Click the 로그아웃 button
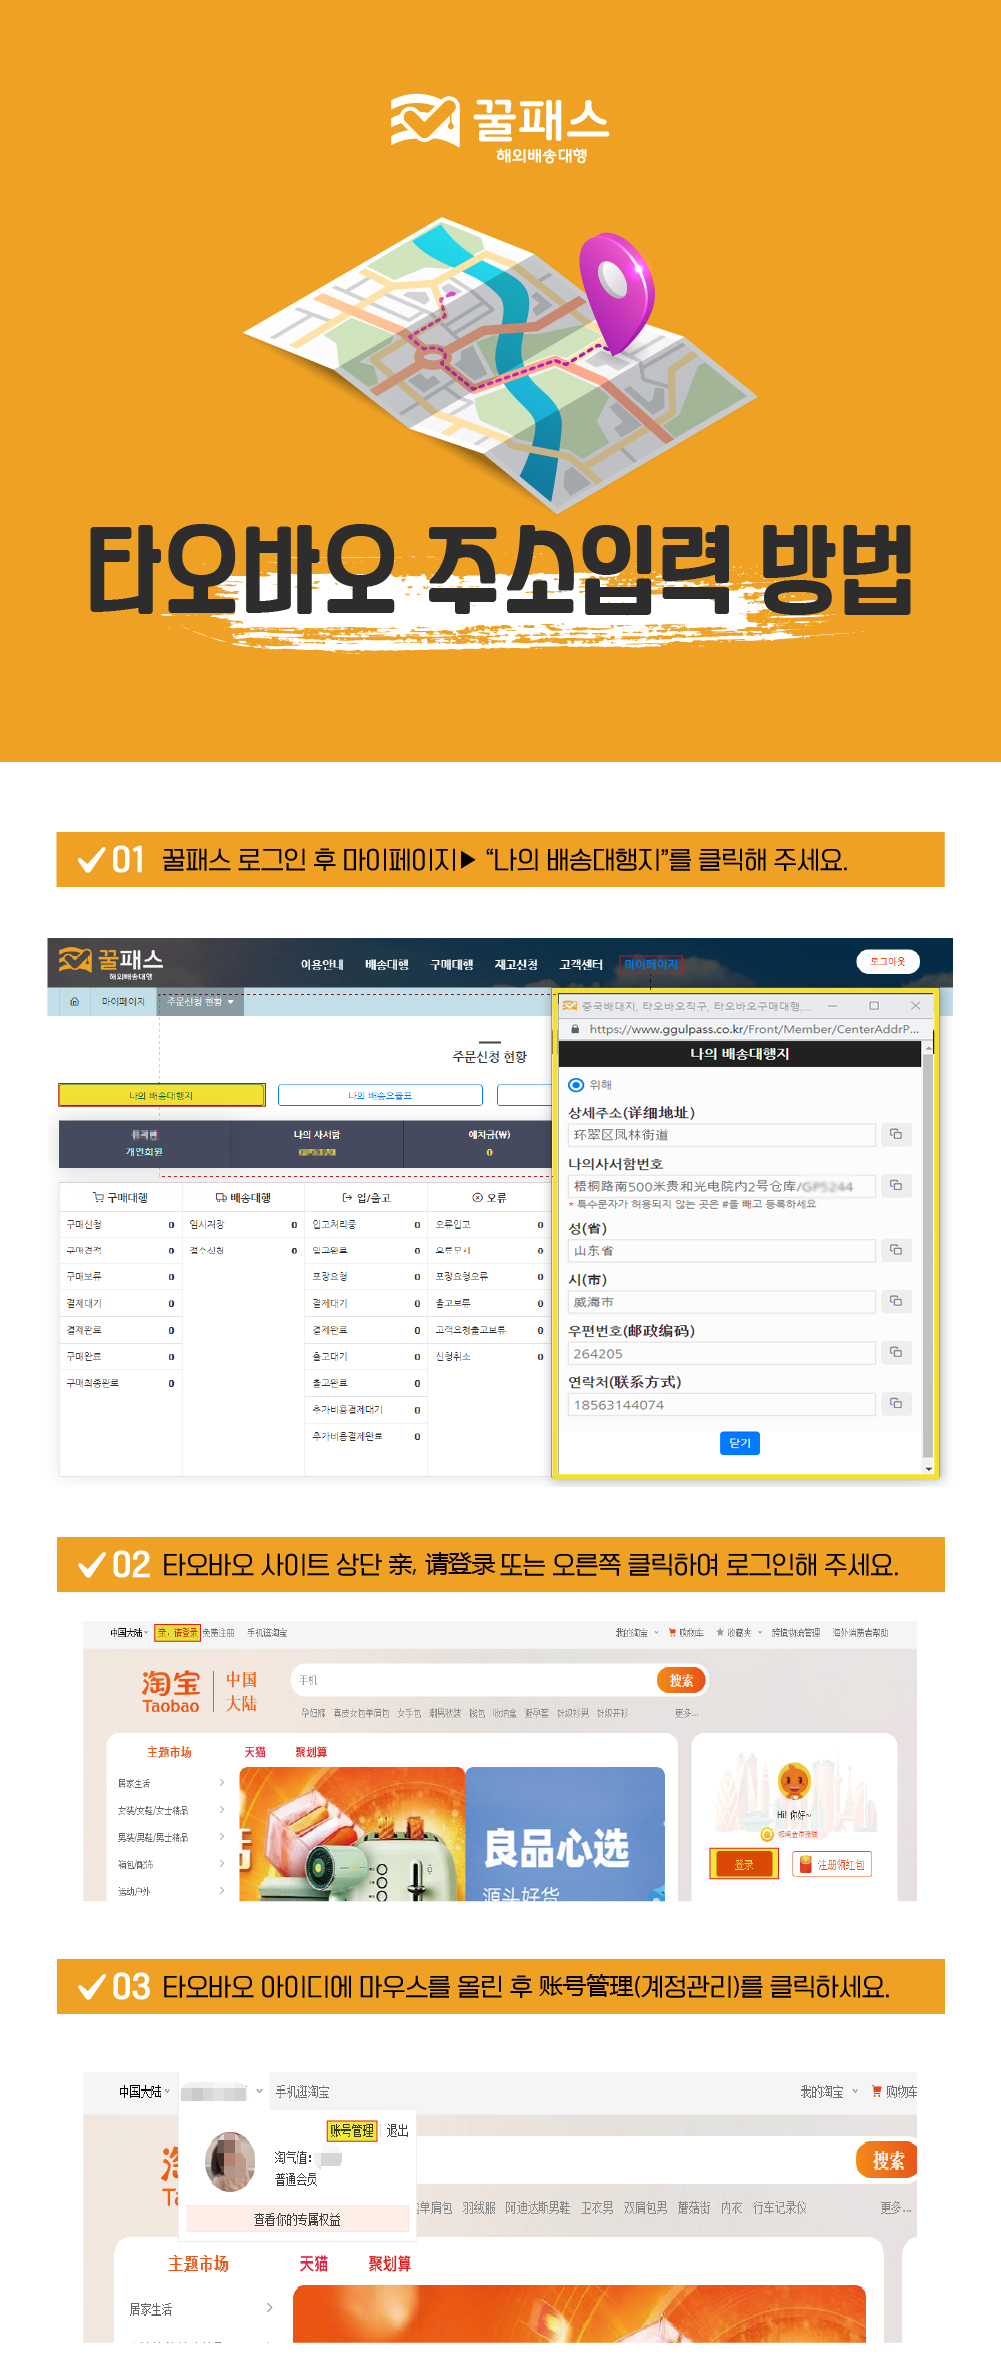The image size is (1001, 2379). (x=888, y=961)
